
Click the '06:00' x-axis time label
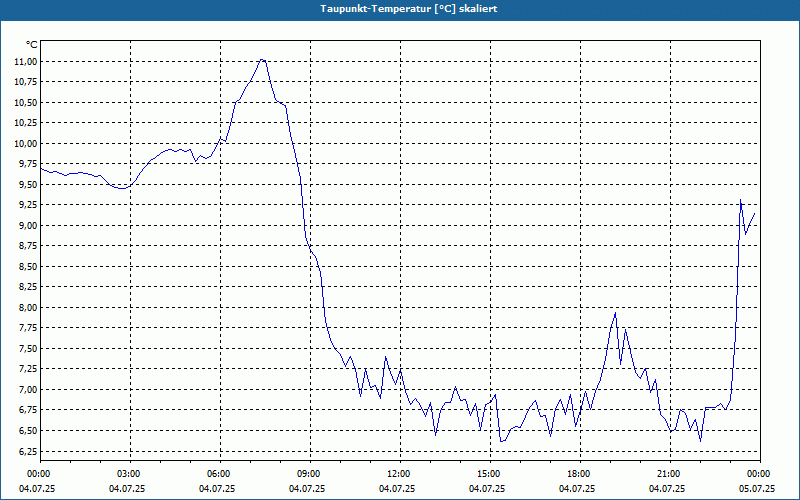[217, 474]
